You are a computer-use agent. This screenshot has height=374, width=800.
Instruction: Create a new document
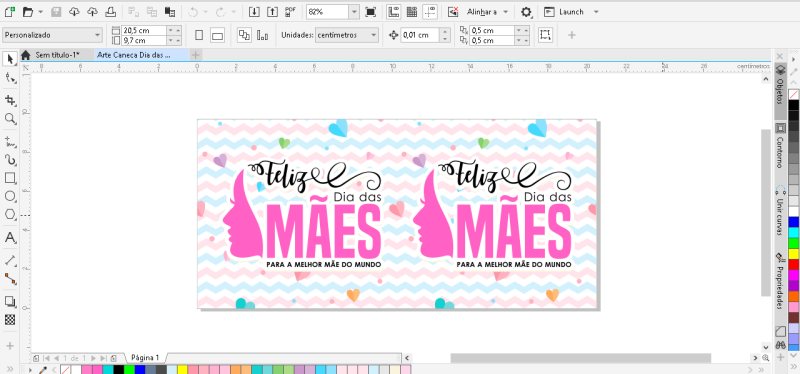pos(9,11)
